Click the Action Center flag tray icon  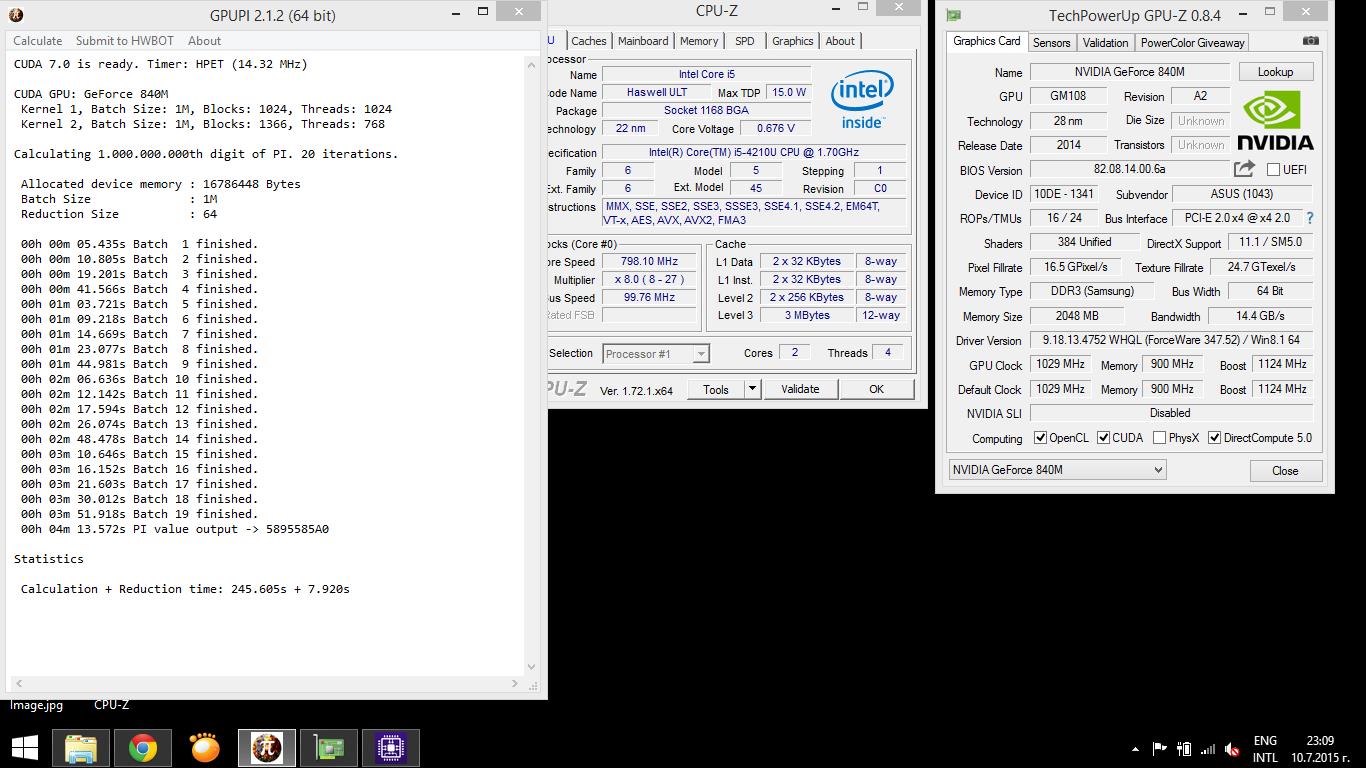[1160, 748]
